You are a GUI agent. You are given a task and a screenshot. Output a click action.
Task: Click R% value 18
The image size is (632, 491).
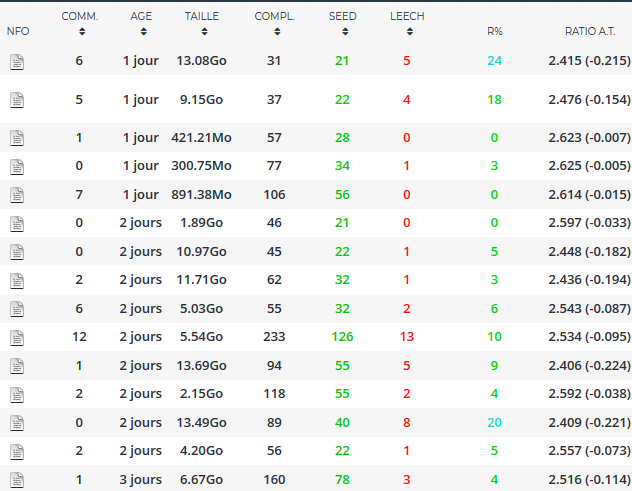click(495, 100)
